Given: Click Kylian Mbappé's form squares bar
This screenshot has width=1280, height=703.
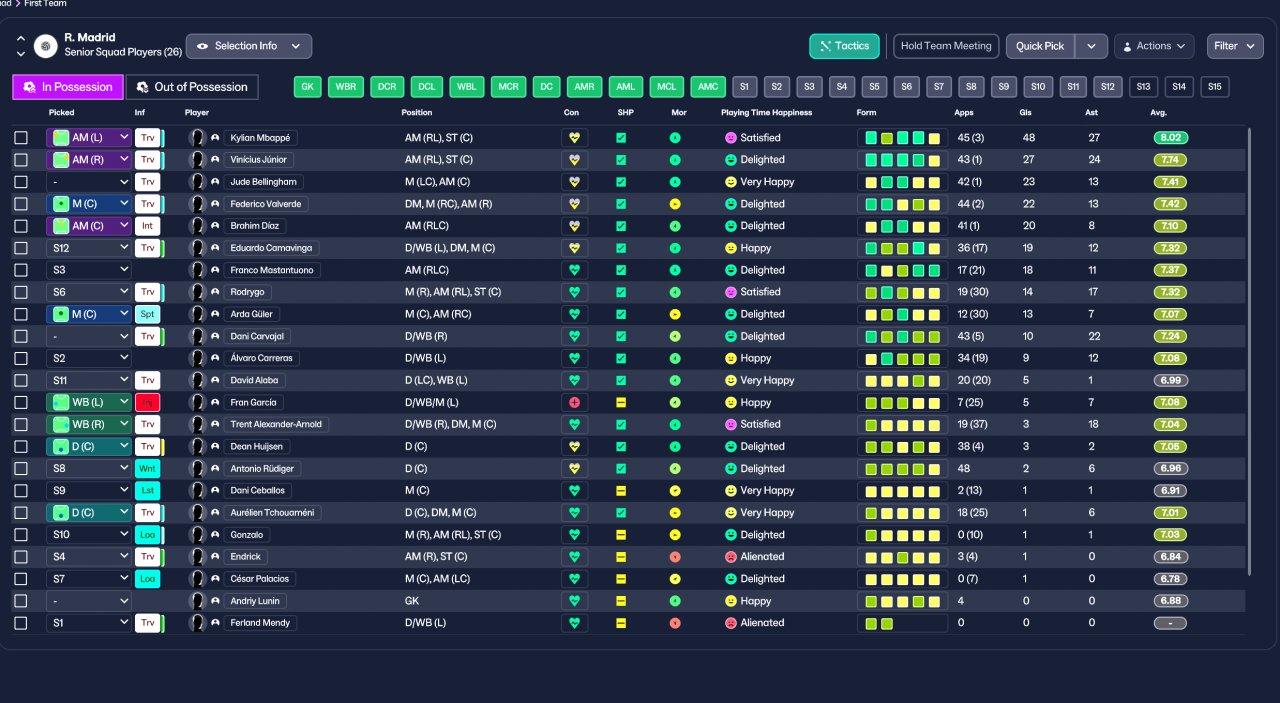Looking at the screenshot, I should point(902,138).
